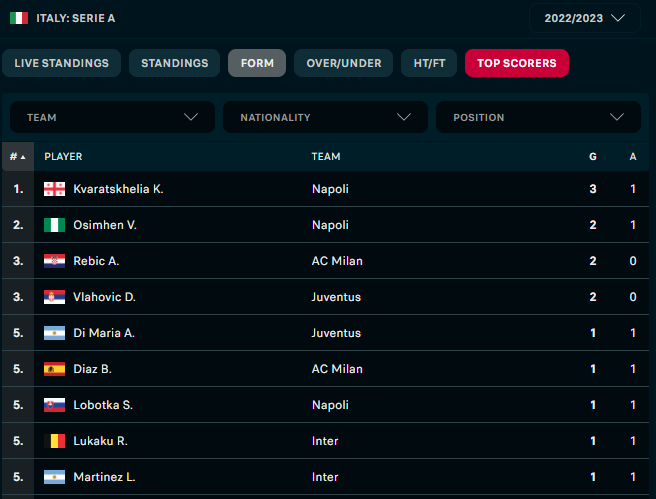
Task: Switch to the STANDINGS tab
Action: point(174,63)
